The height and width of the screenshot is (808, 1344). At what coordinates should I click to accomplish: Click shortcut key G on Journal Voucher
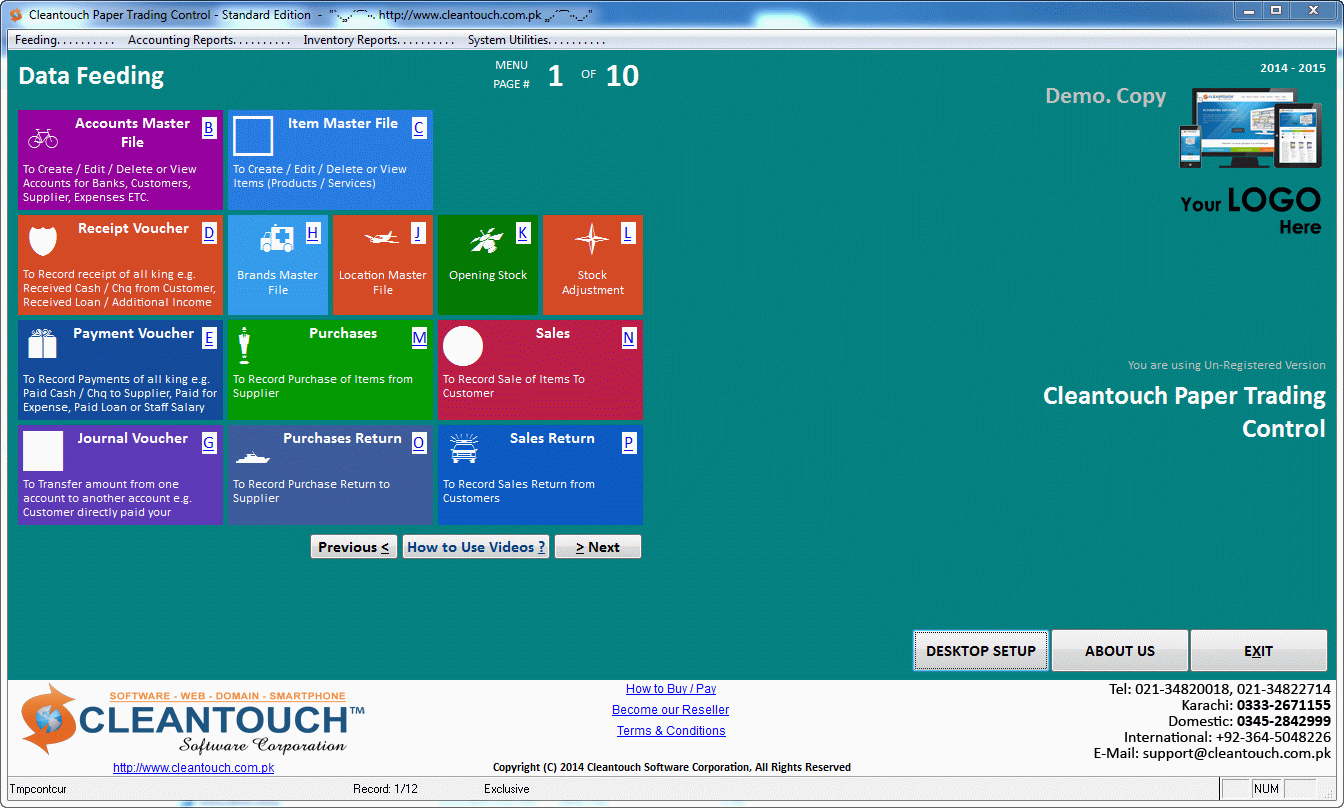point(209,443)
